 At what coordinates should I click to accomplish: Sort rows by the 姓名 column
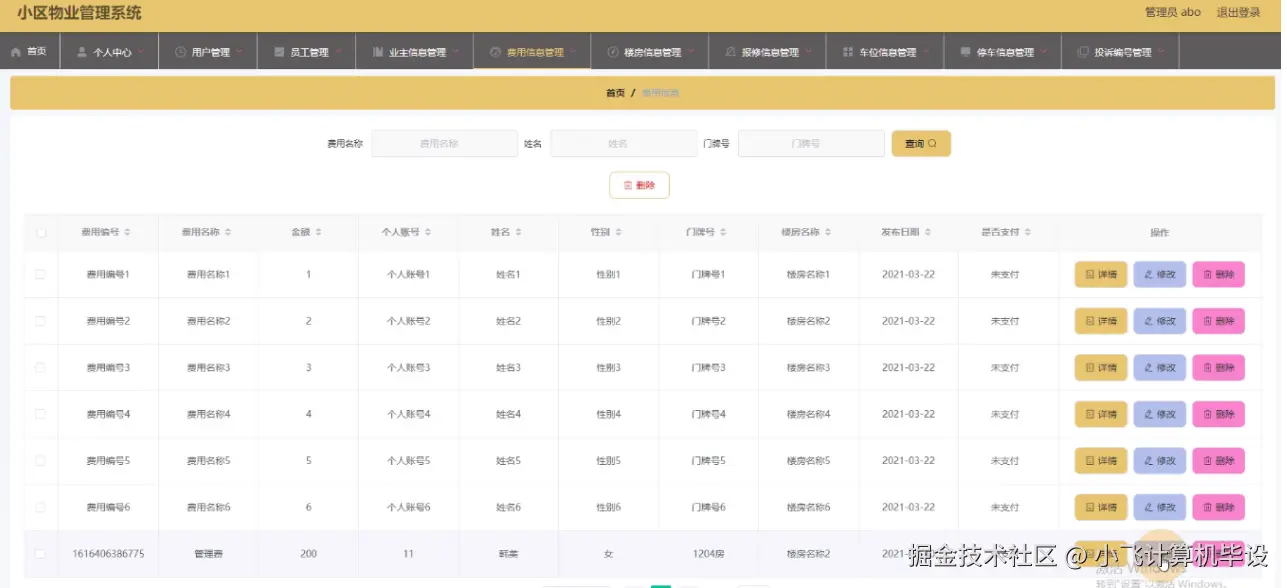point(519,232)
